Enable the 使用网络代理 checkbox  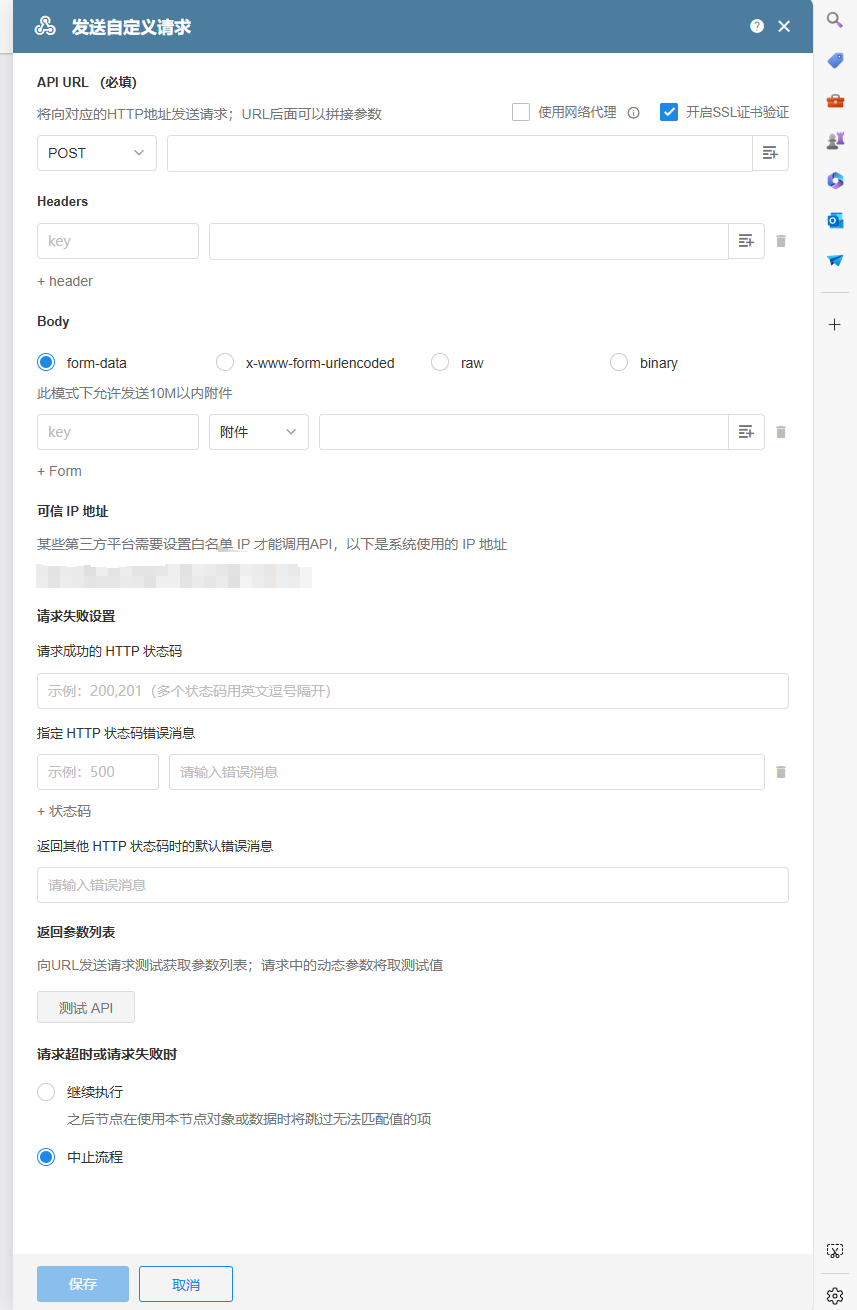coord(521,112)
